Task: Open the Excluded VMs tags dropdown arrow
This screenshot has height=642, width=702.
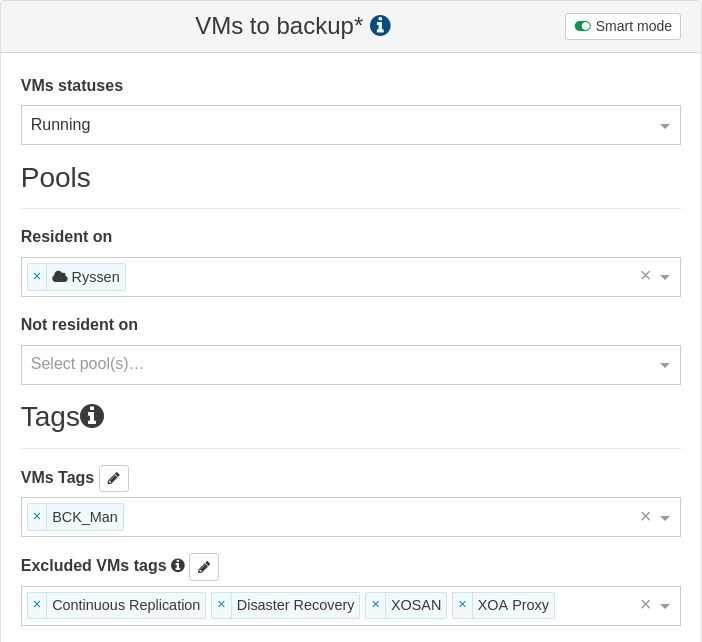Action: [664, 606]
